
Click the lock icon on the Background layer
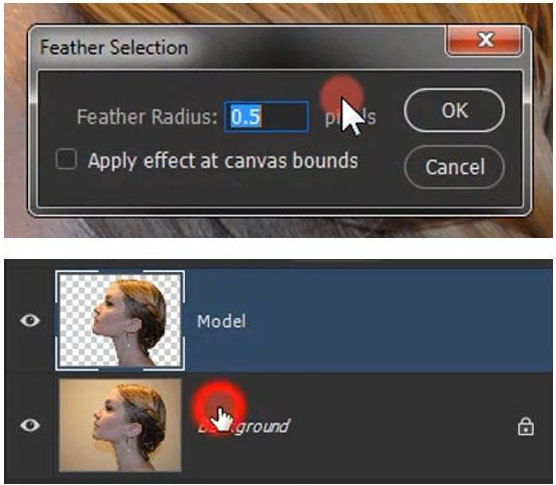[x=525, y=426]
